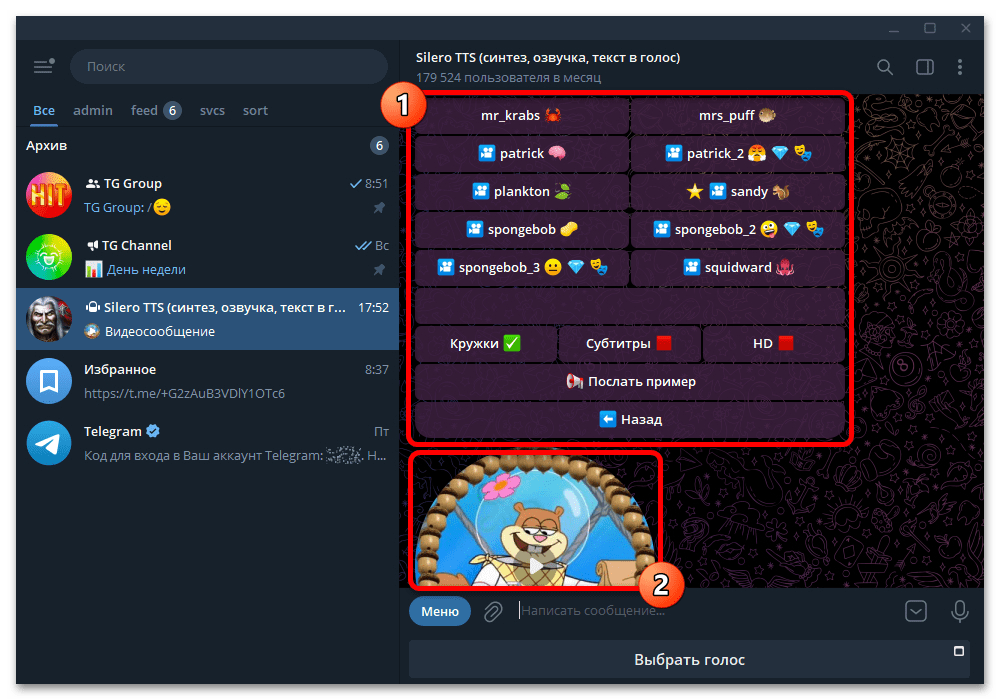Screen dimensions: 1000x700
Task: Switch to the feed folder tab
Action: click(x=156, y=110)
